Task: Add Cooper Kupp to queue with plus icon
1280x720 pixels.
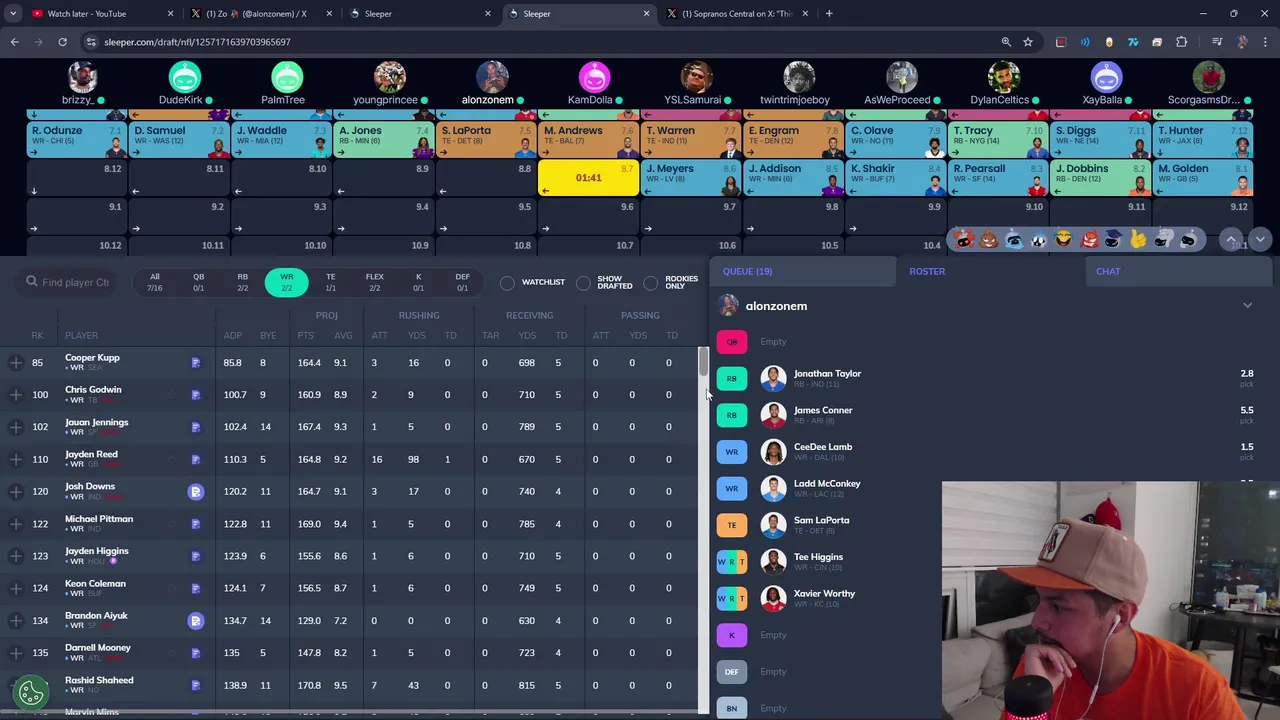Action: click(x=16, y=362)
